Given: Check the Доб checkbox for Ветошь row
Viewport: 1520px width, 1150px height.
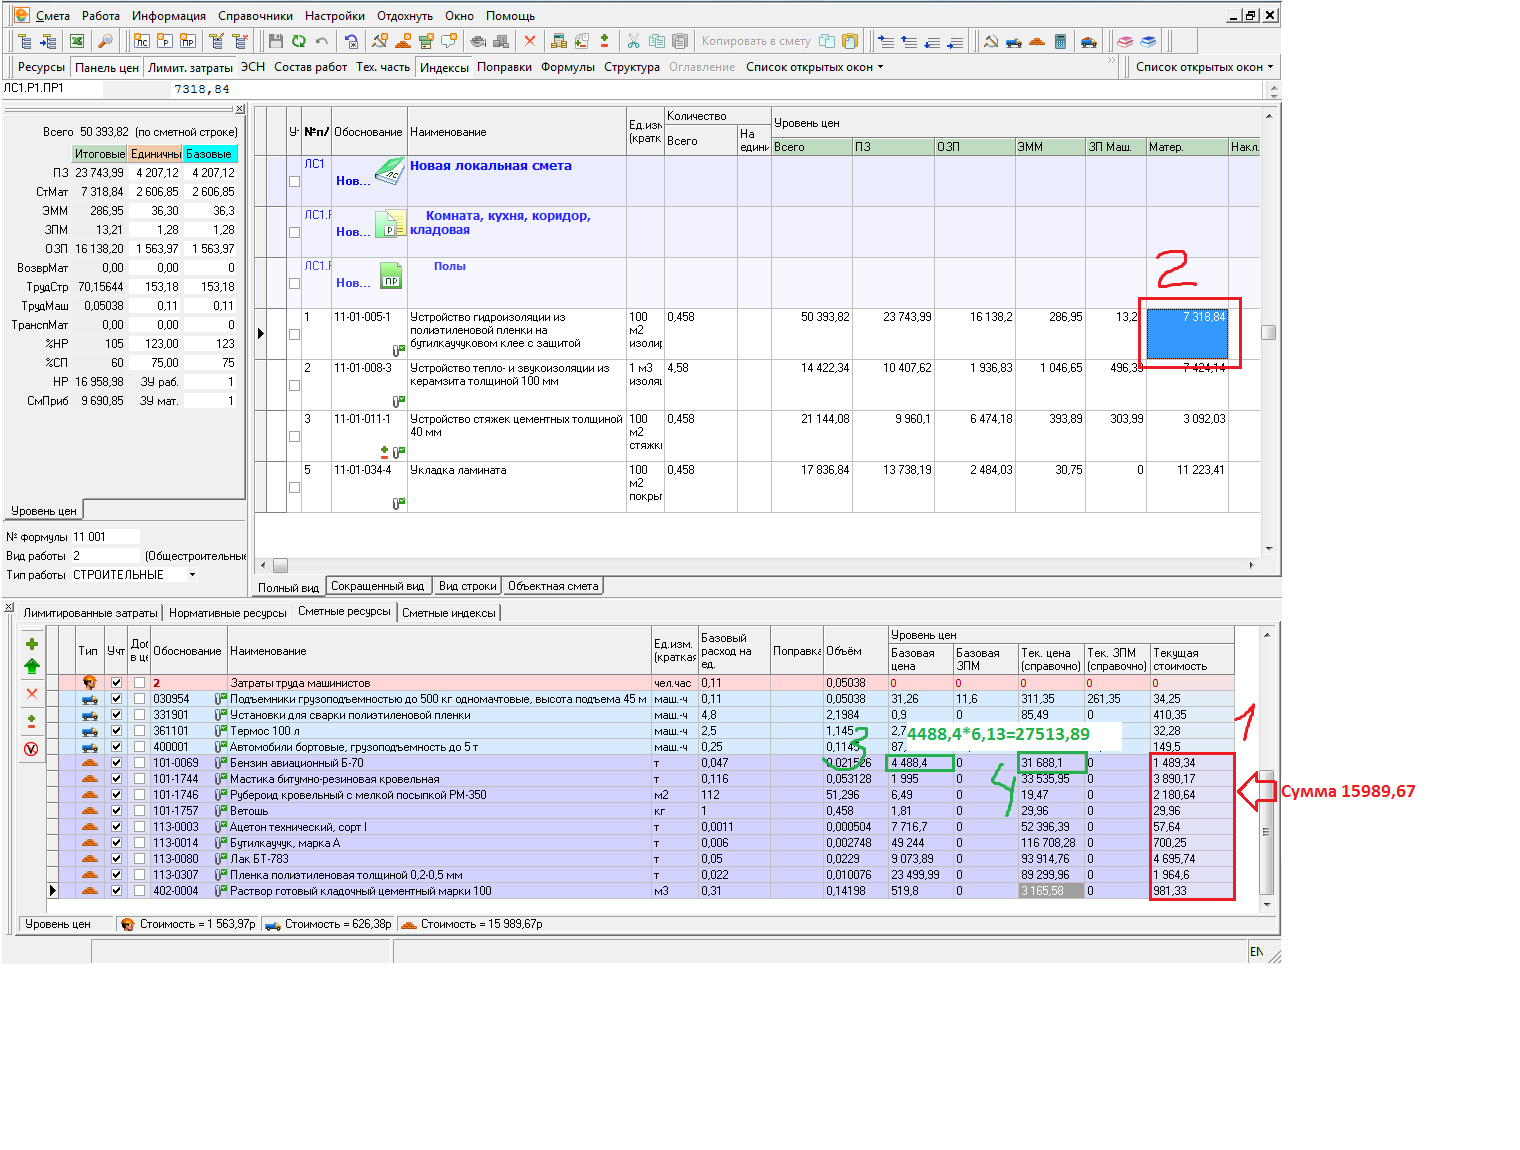Looking at the screenshot, I should click(139, 811).
